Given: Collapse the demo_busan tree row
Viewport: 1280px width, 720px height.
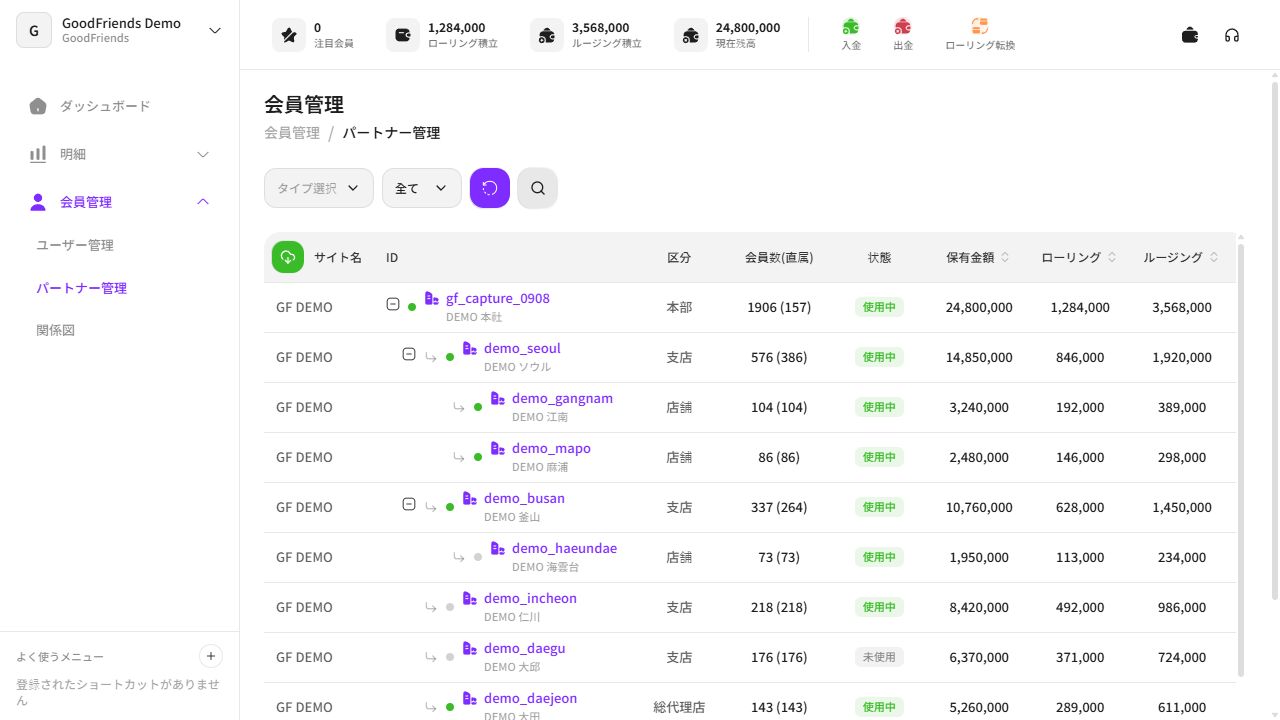Looking at the screenshot, I should click(408, 504).
